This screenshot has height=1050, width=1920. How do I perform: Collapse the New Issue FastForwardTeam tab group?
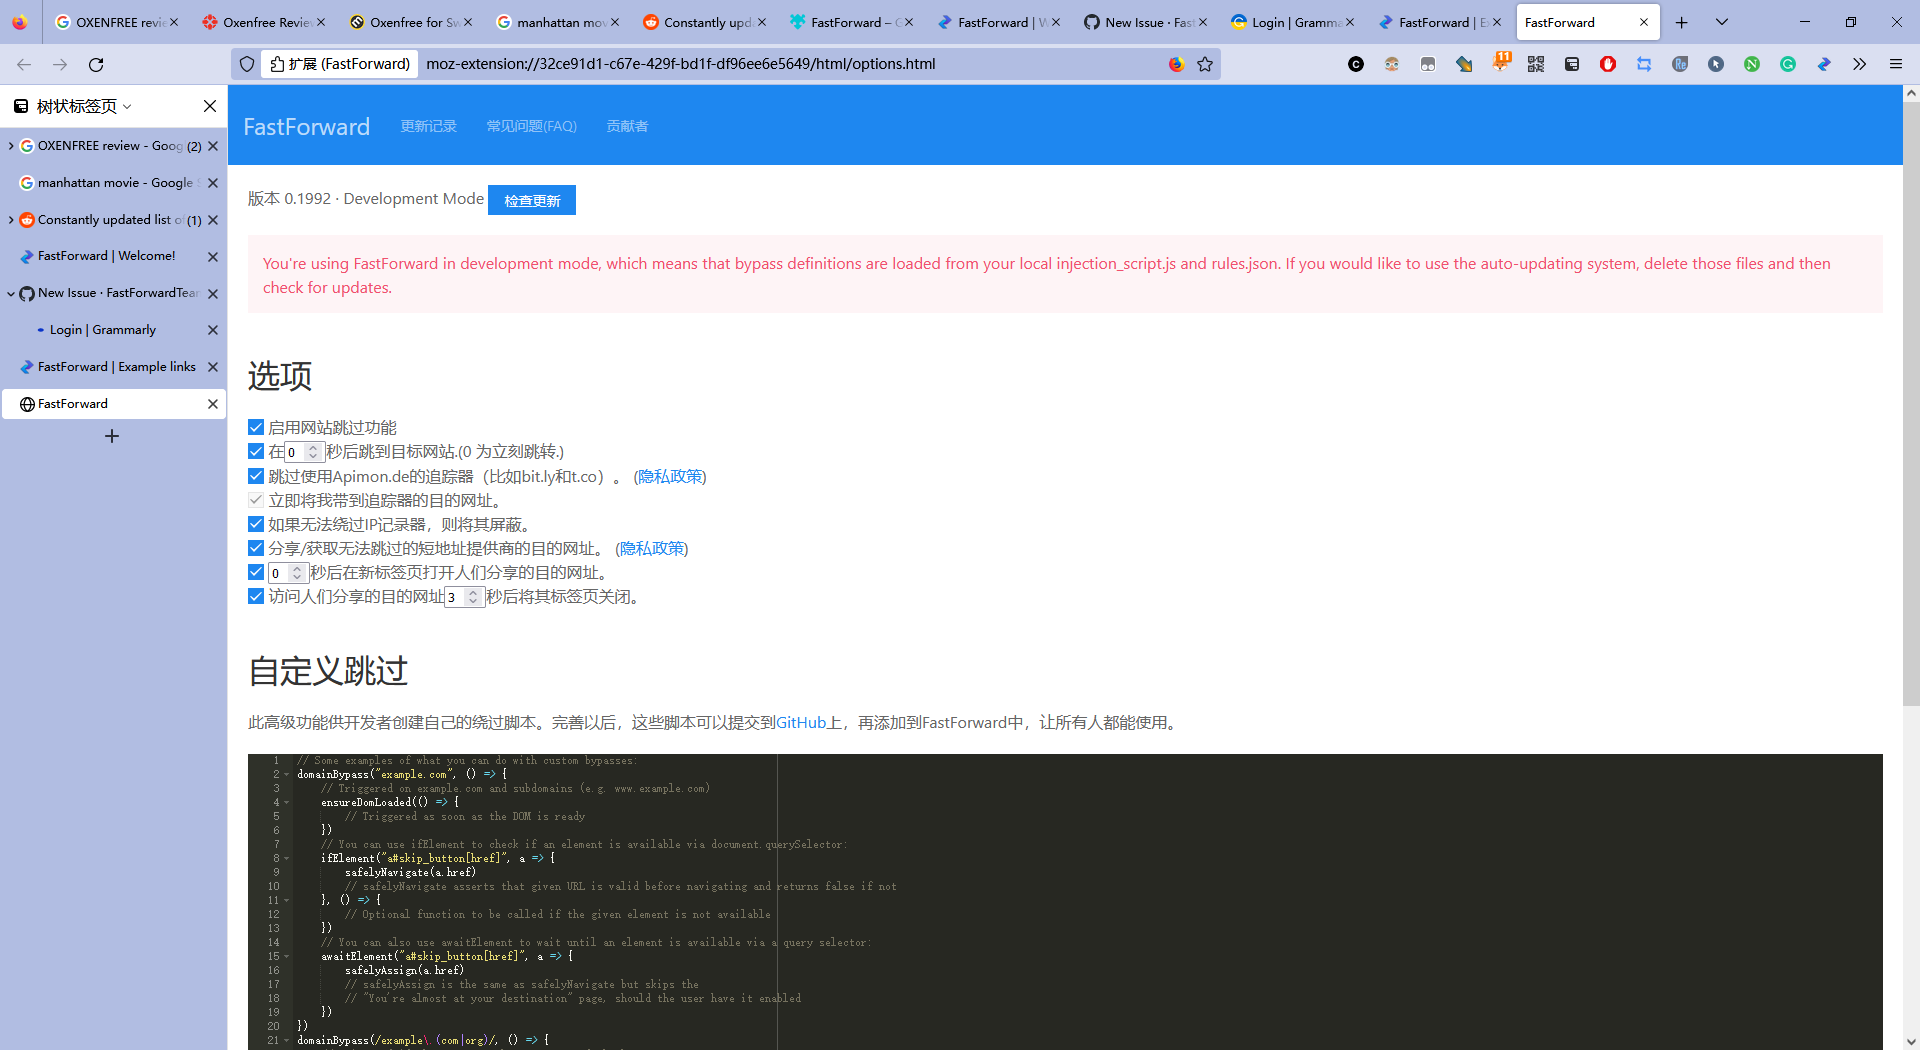pyautogui.click(x=10, y=293)
